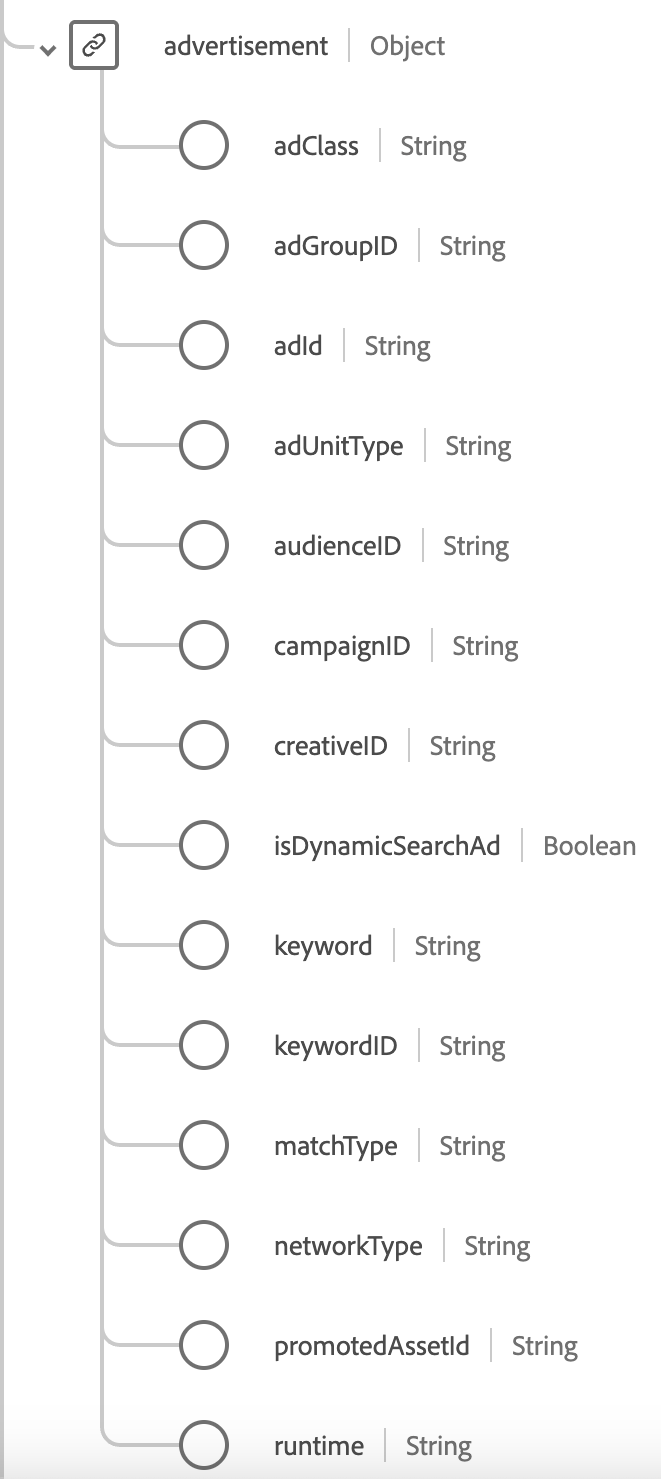Click the adUnitType field circle
The image size is (661, 1479).
pos(204,446)
